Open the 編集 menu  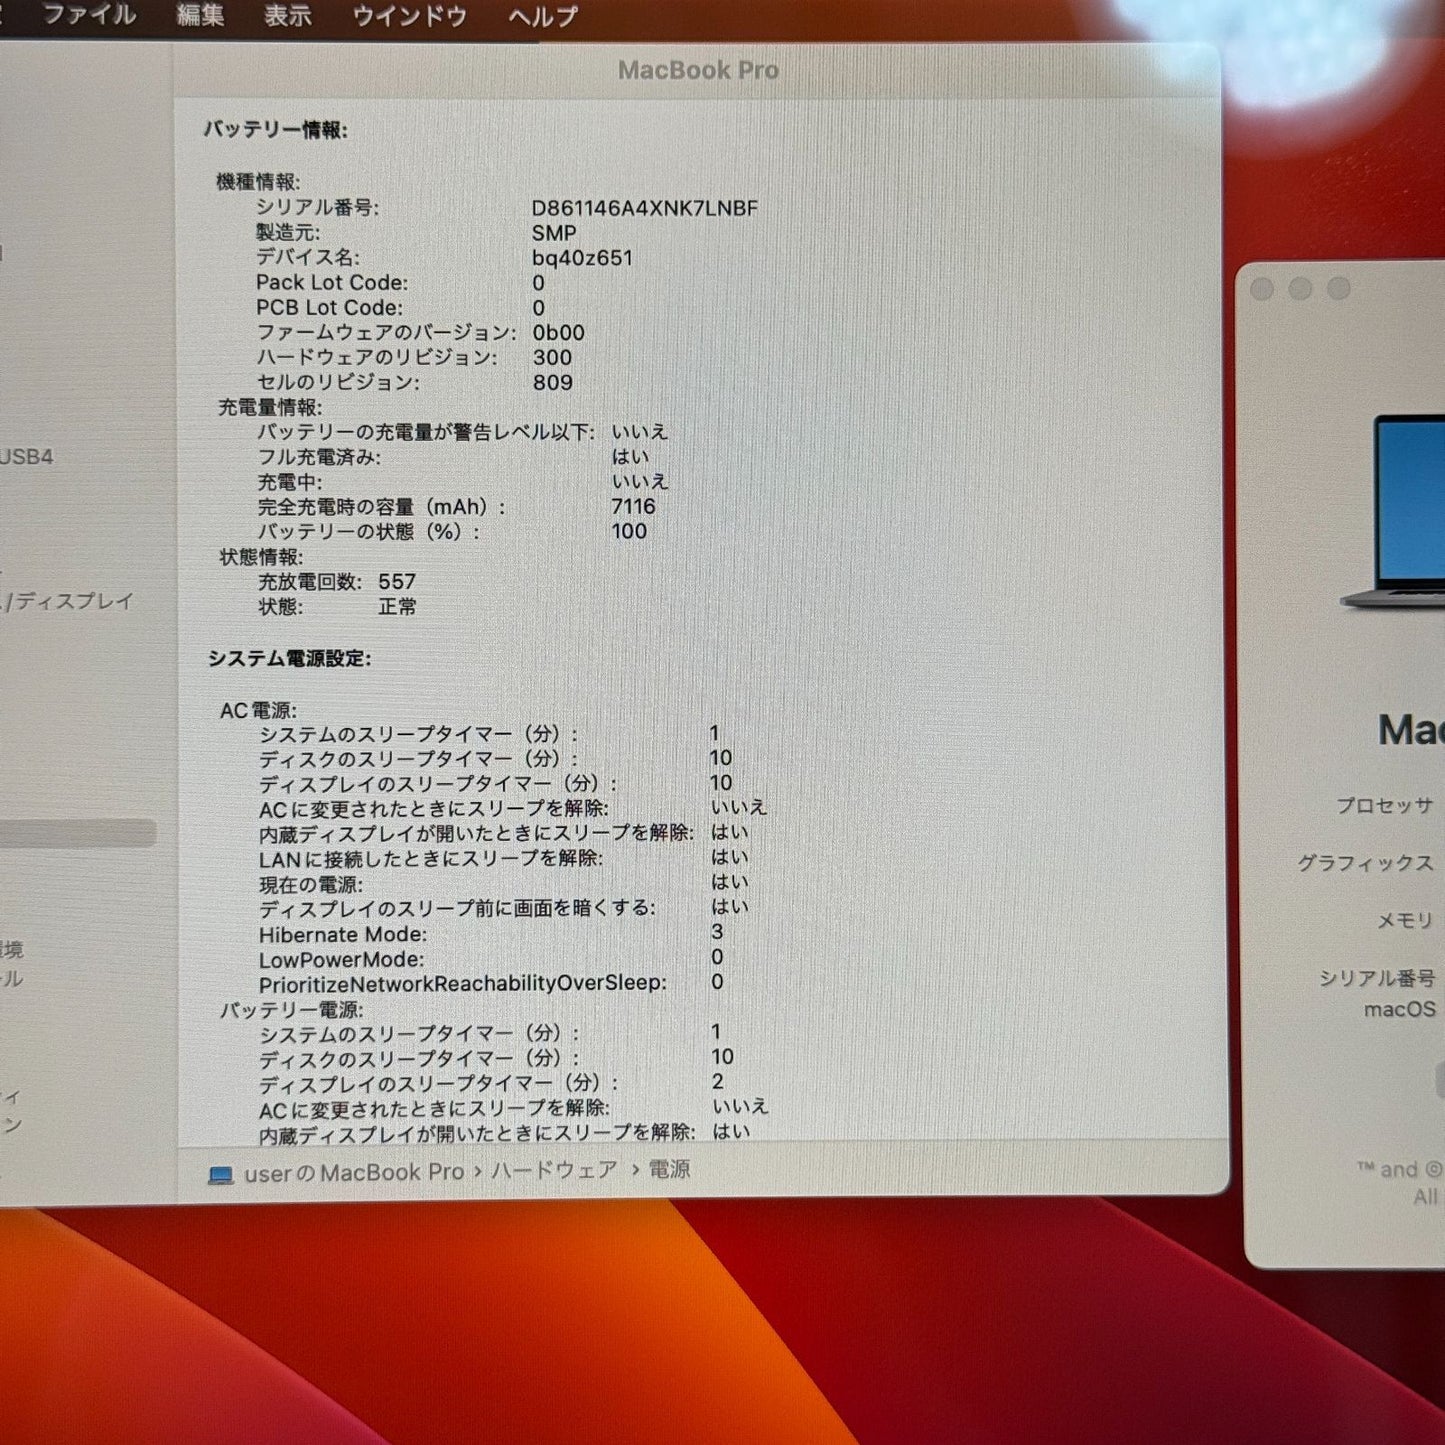click(200, 15)
